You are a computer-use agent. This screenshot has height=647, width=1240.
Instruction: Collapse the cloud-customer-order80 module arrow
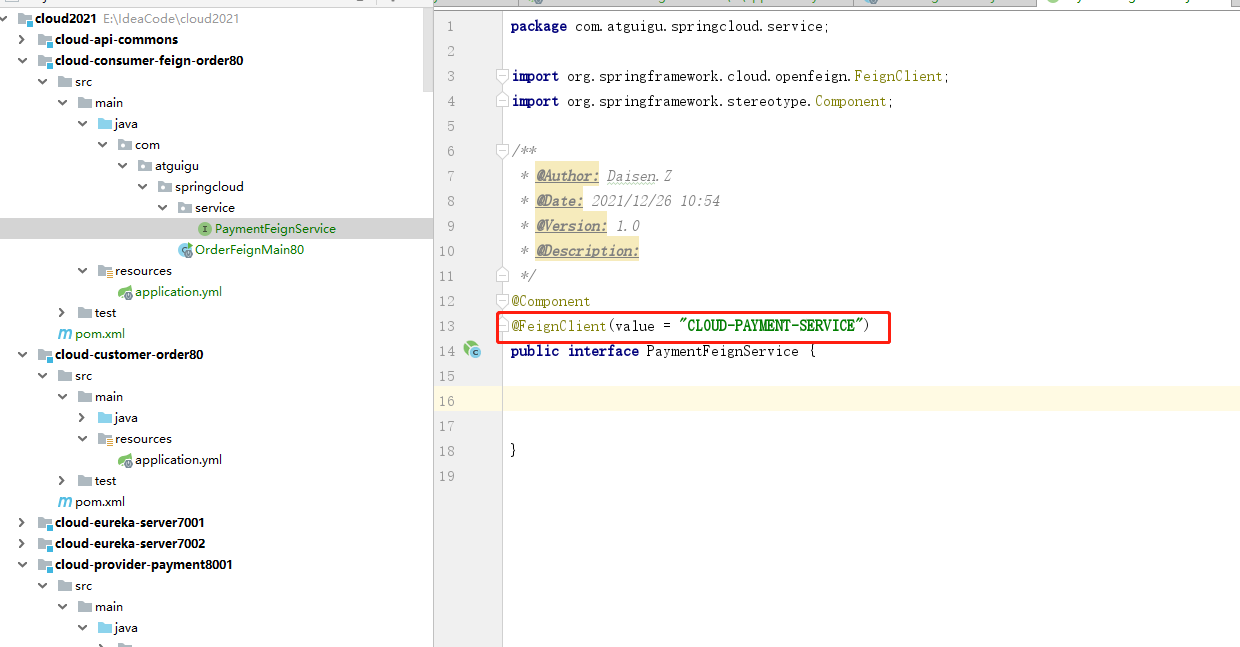(x=22, y=355)
